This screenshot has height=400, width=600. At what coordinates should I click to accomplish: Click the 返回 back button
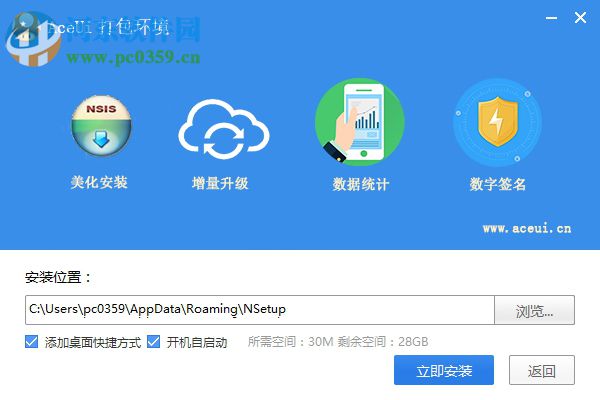[x=542, y=370]
